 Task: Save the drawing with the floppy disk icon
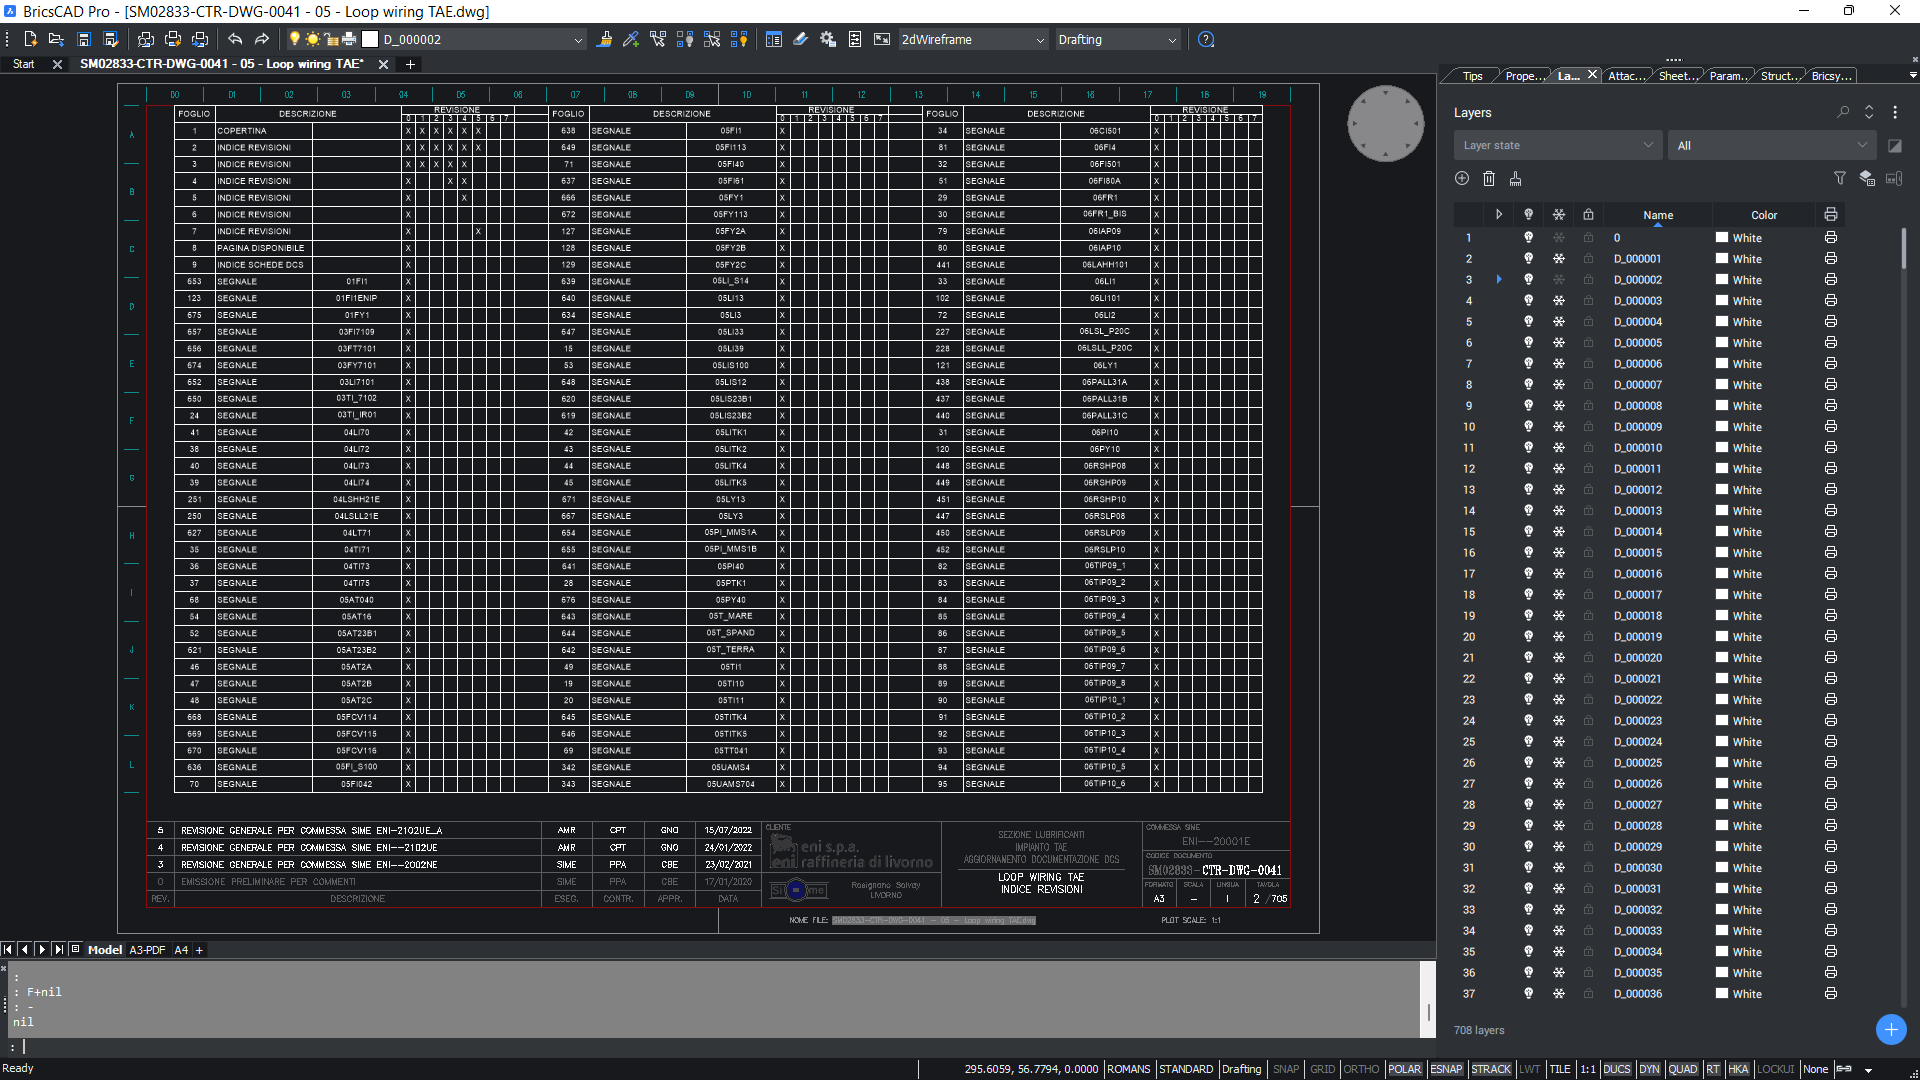point(84,40)
